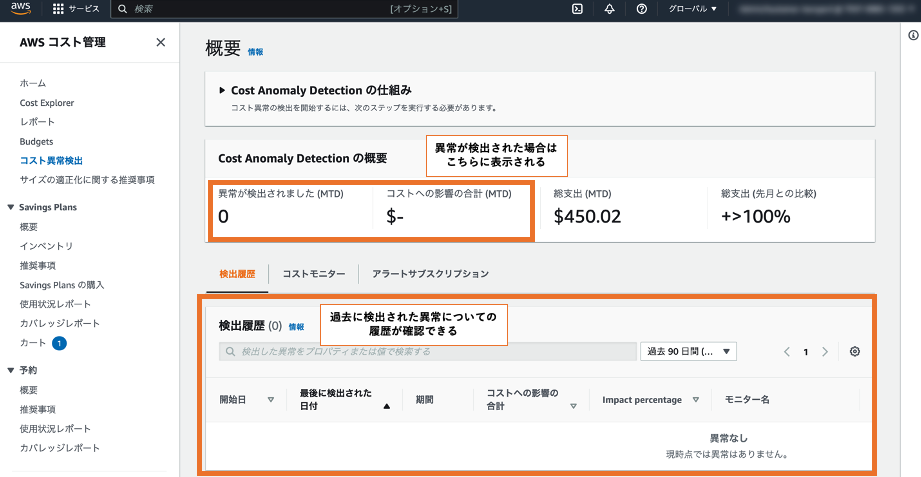Expand Cost Anomaly Detection の仕組み section
The width and height of the screenshot is (921, 477).
pos(222,90)
